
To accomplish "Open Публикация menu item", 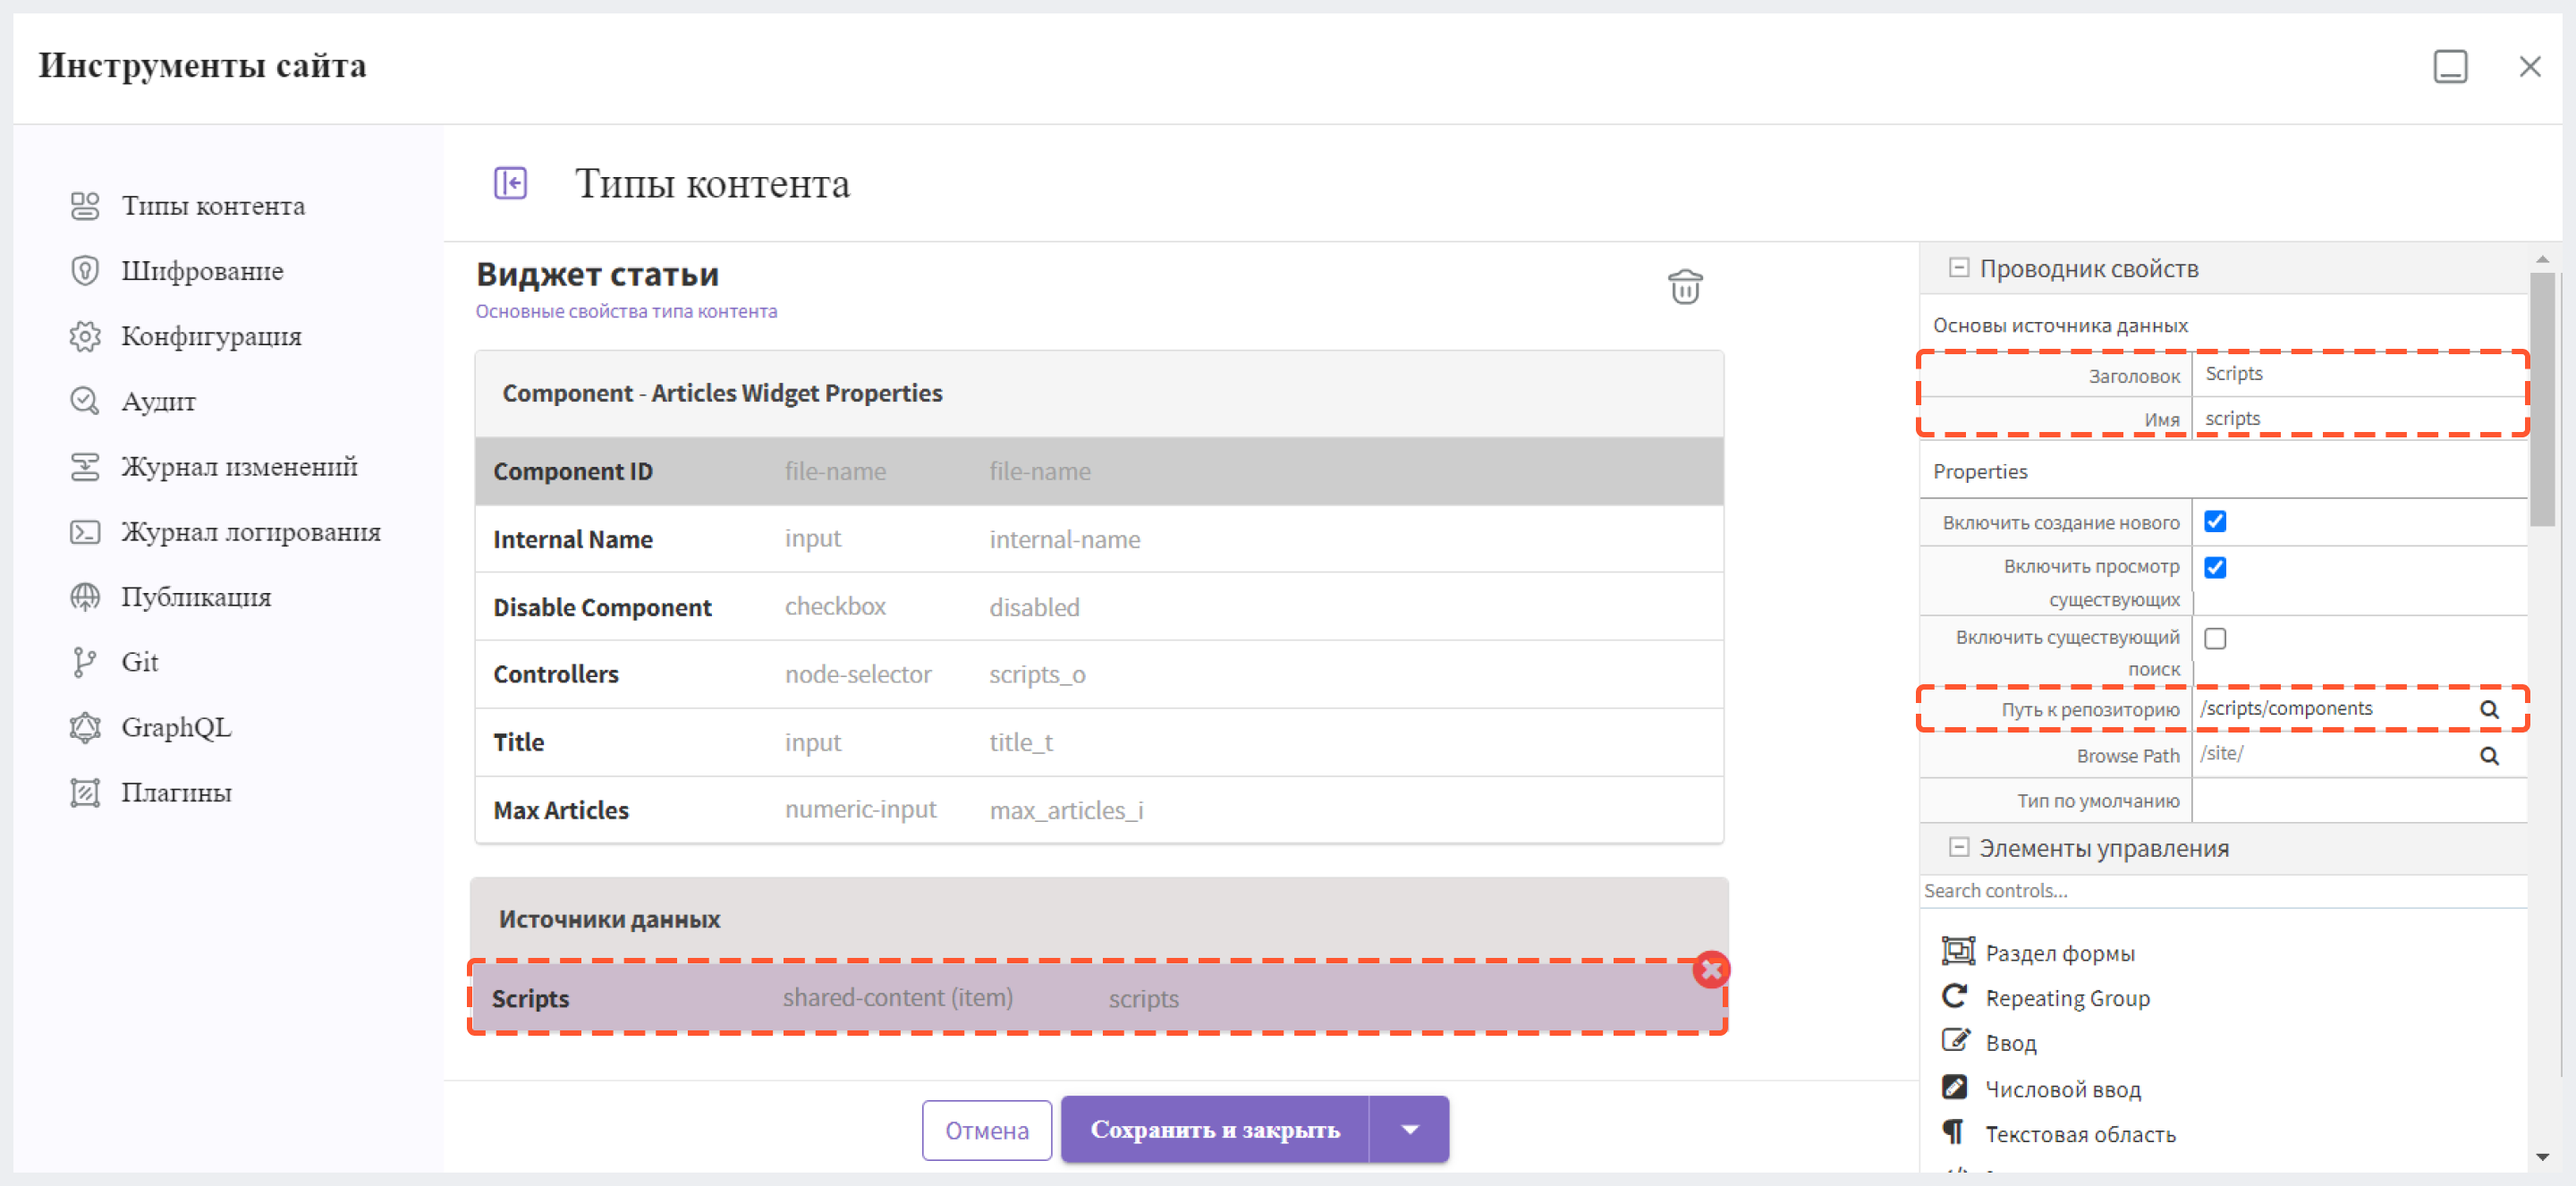I will (196, 597).
